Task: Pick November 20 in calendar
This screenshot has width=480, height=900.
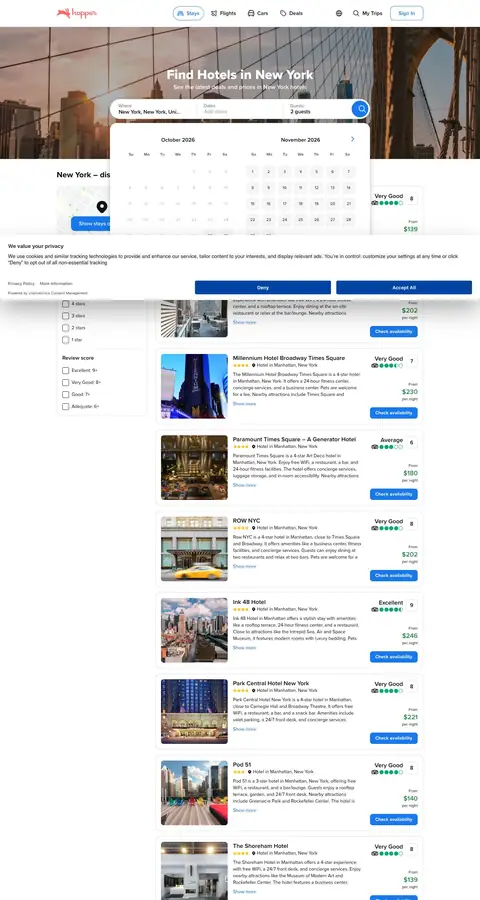Action: pos(332,204)
